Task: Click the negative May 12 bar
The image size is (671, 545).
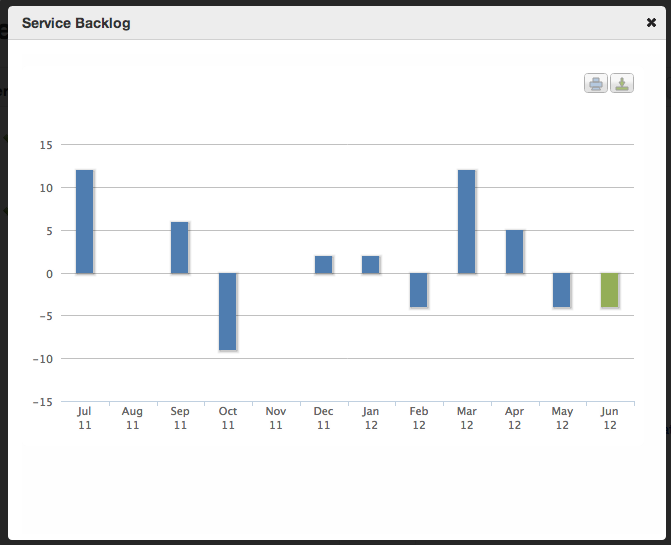Action: pyautogui.click(x=562, y=290)
